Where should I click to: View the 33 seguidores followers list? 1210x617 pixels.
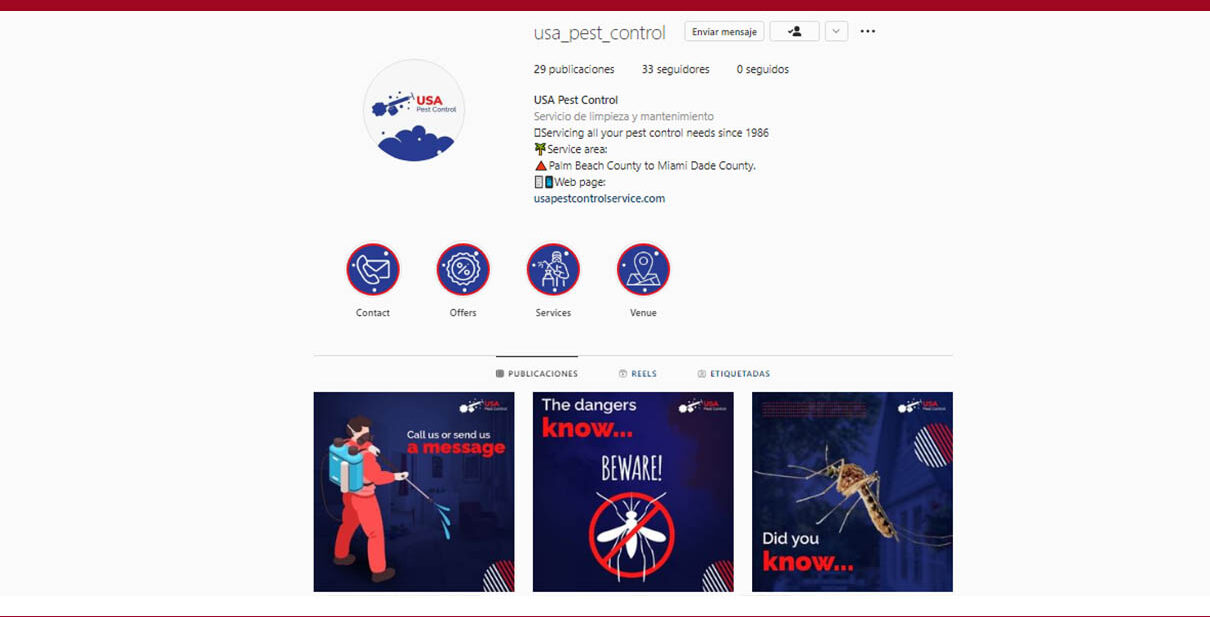pos(675,70)
